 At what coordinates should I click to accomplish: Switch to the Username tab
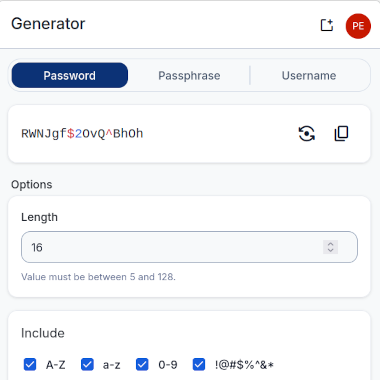point(309,75)
